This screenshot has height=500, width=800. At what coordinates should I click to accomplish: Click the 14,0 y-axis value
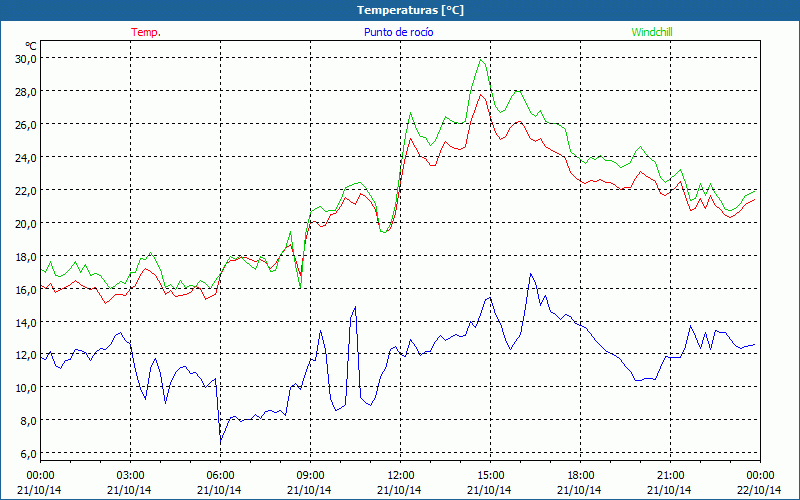(x=26, y=322)
